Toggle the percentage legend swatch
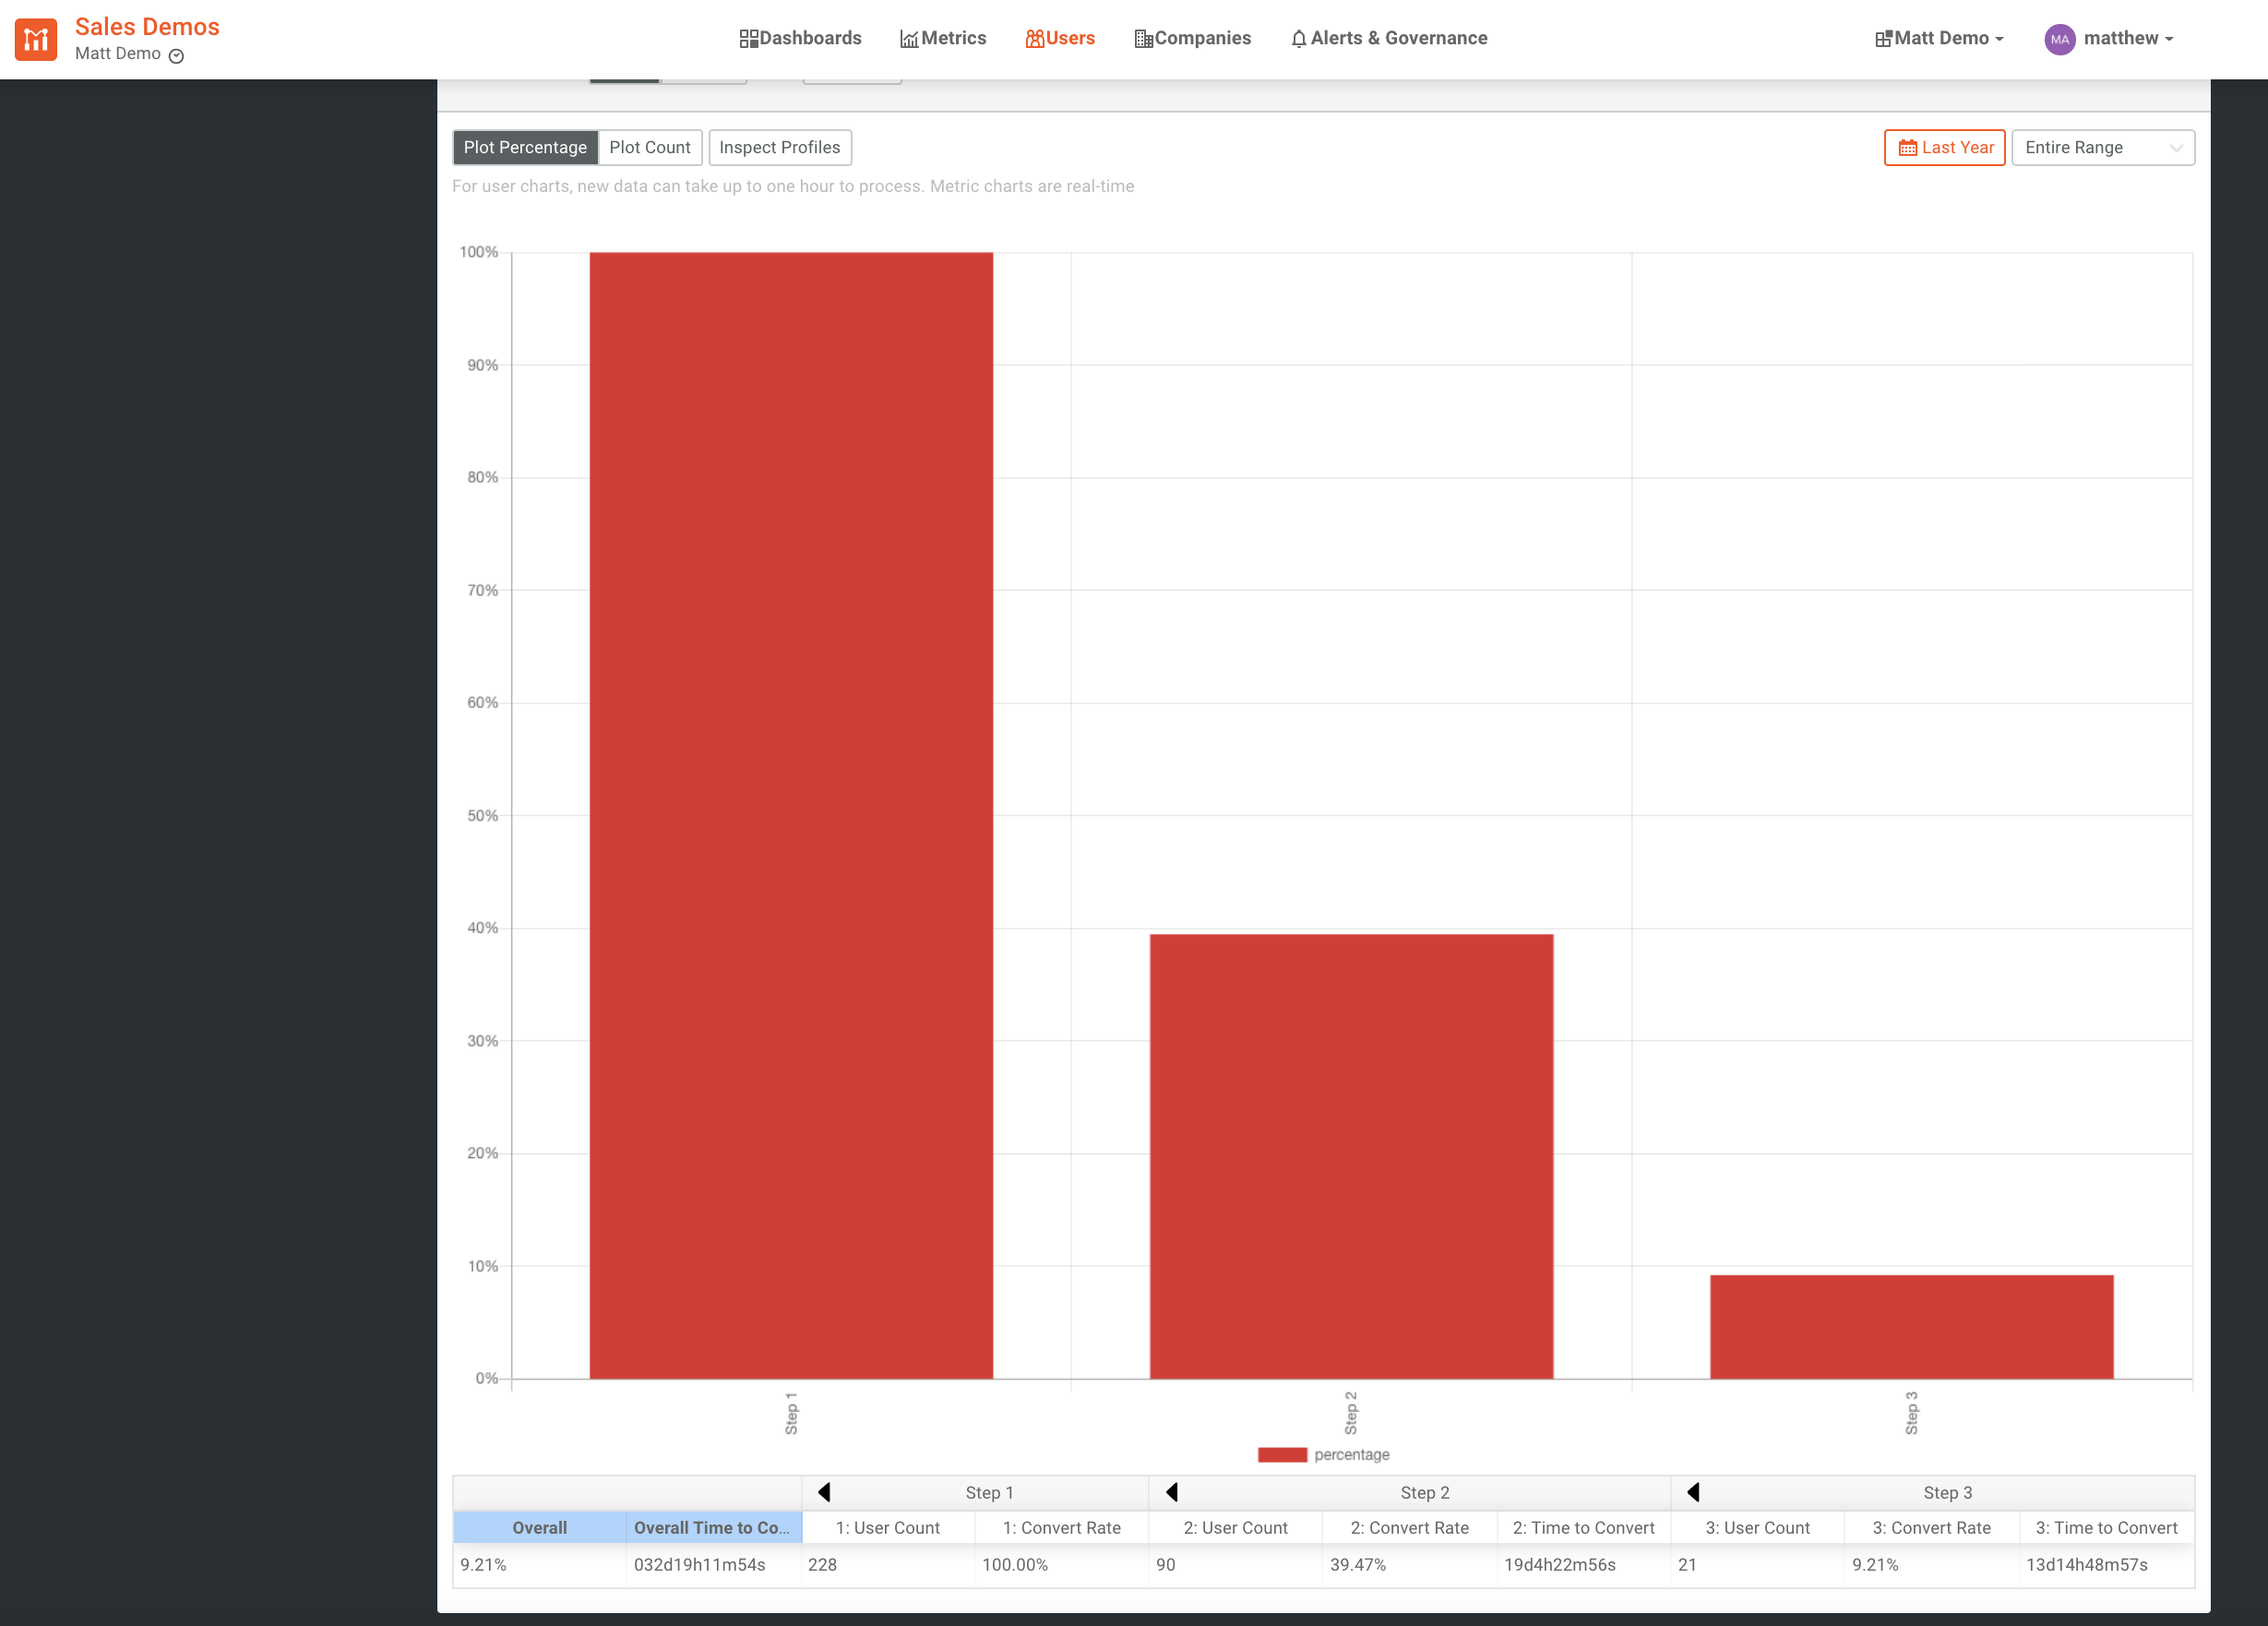 click(x=1282, y=1454)
